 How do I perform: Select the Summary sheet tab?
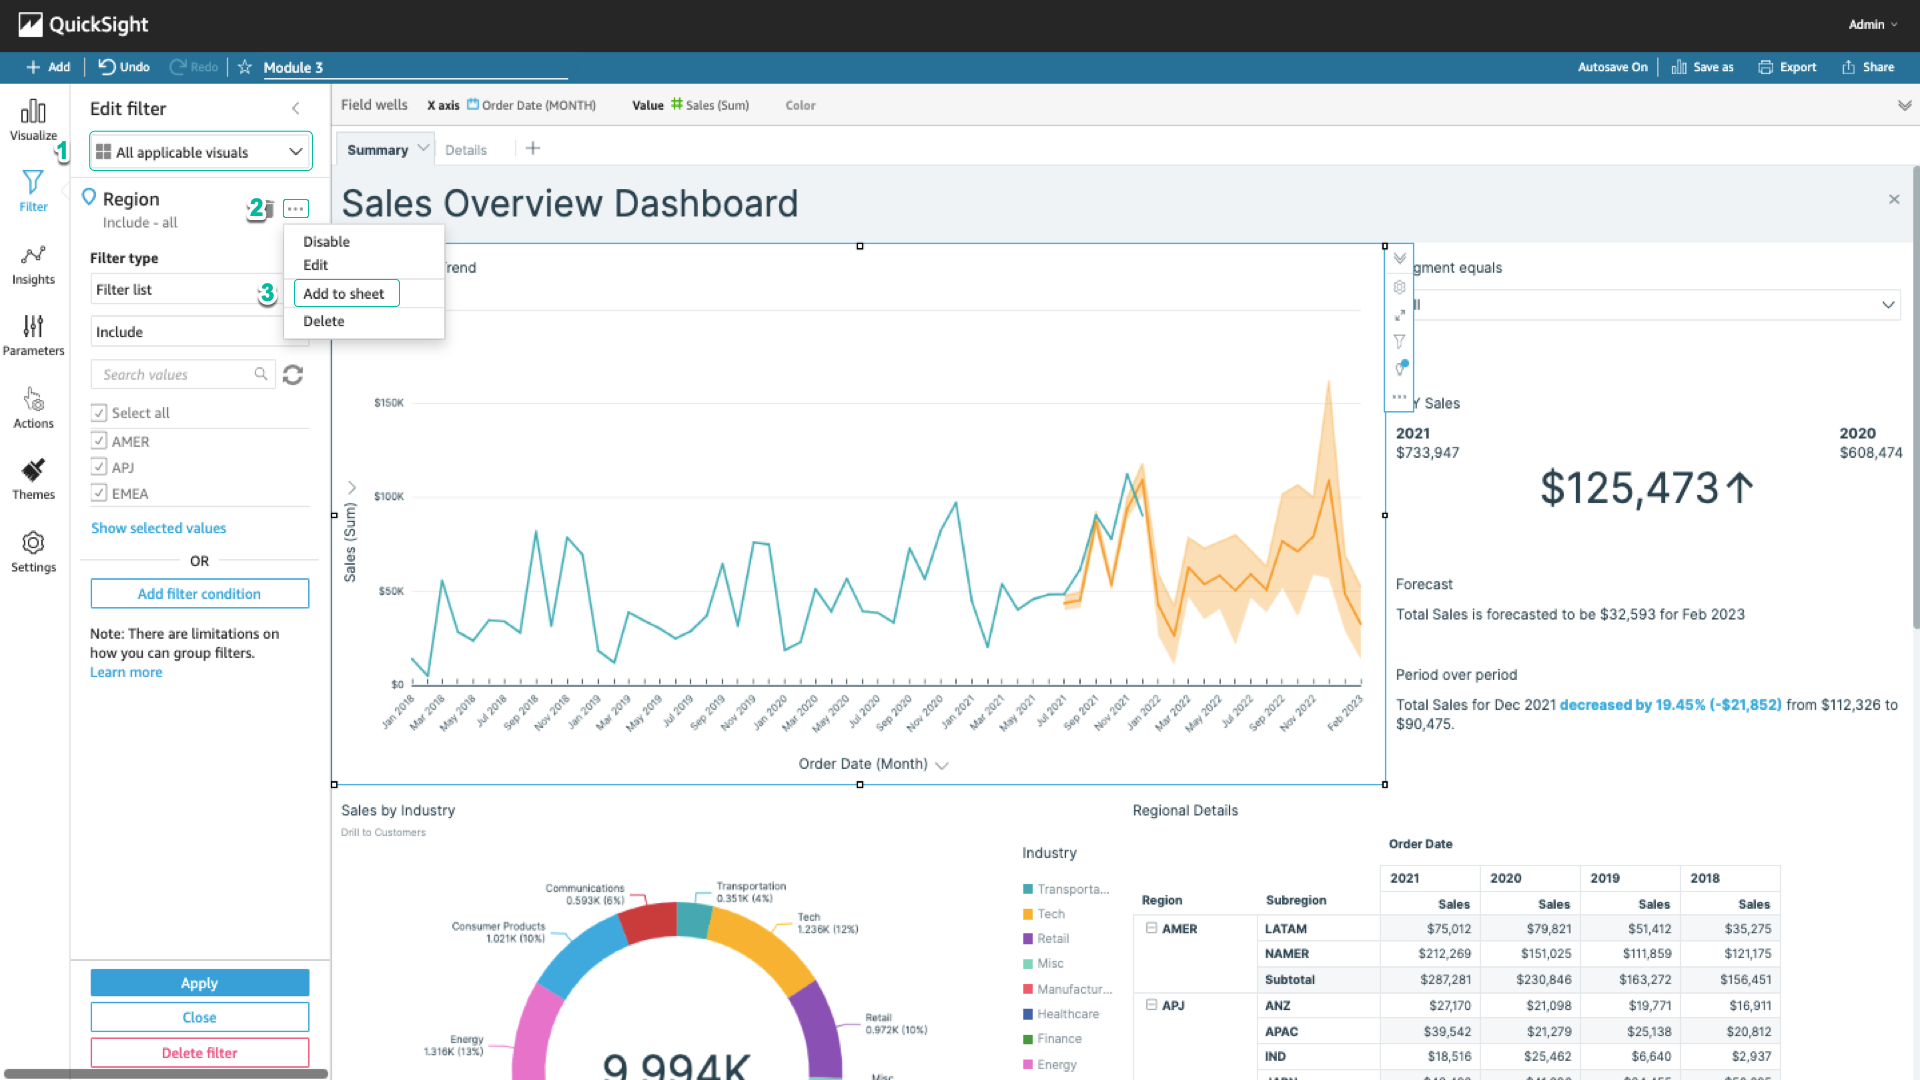click(x=377, y=150)
